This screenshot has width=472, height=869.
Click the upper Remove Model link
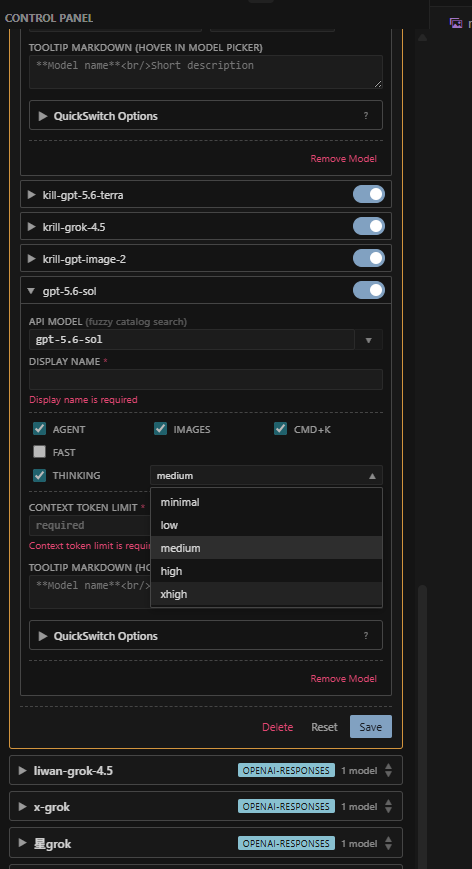click(x=343, y=159)
